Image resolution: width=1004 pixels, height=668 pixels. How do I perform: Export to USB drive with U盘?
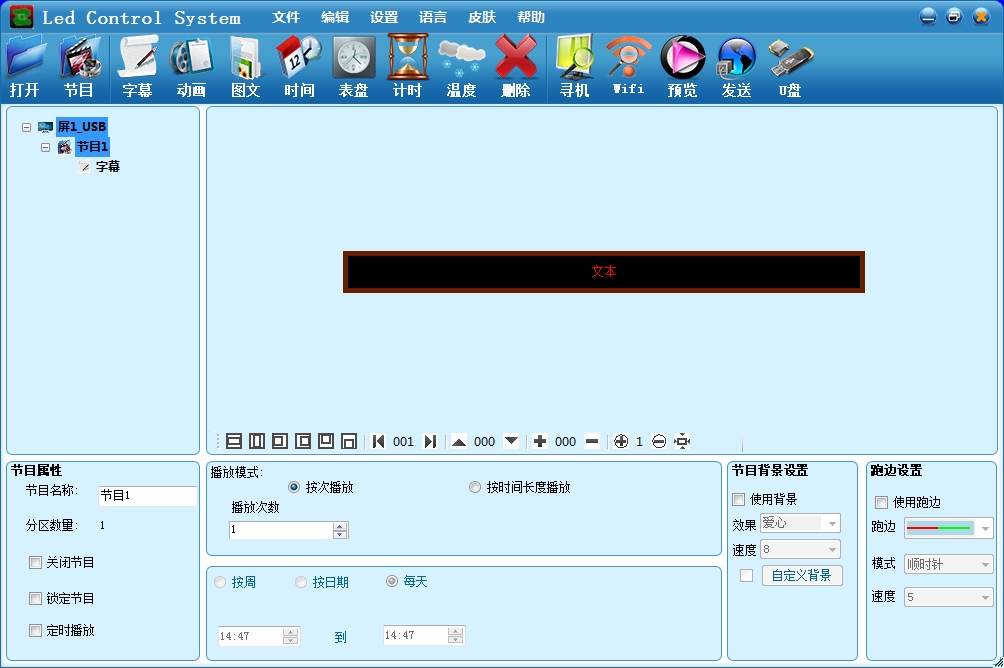click(x=790, y=67)
